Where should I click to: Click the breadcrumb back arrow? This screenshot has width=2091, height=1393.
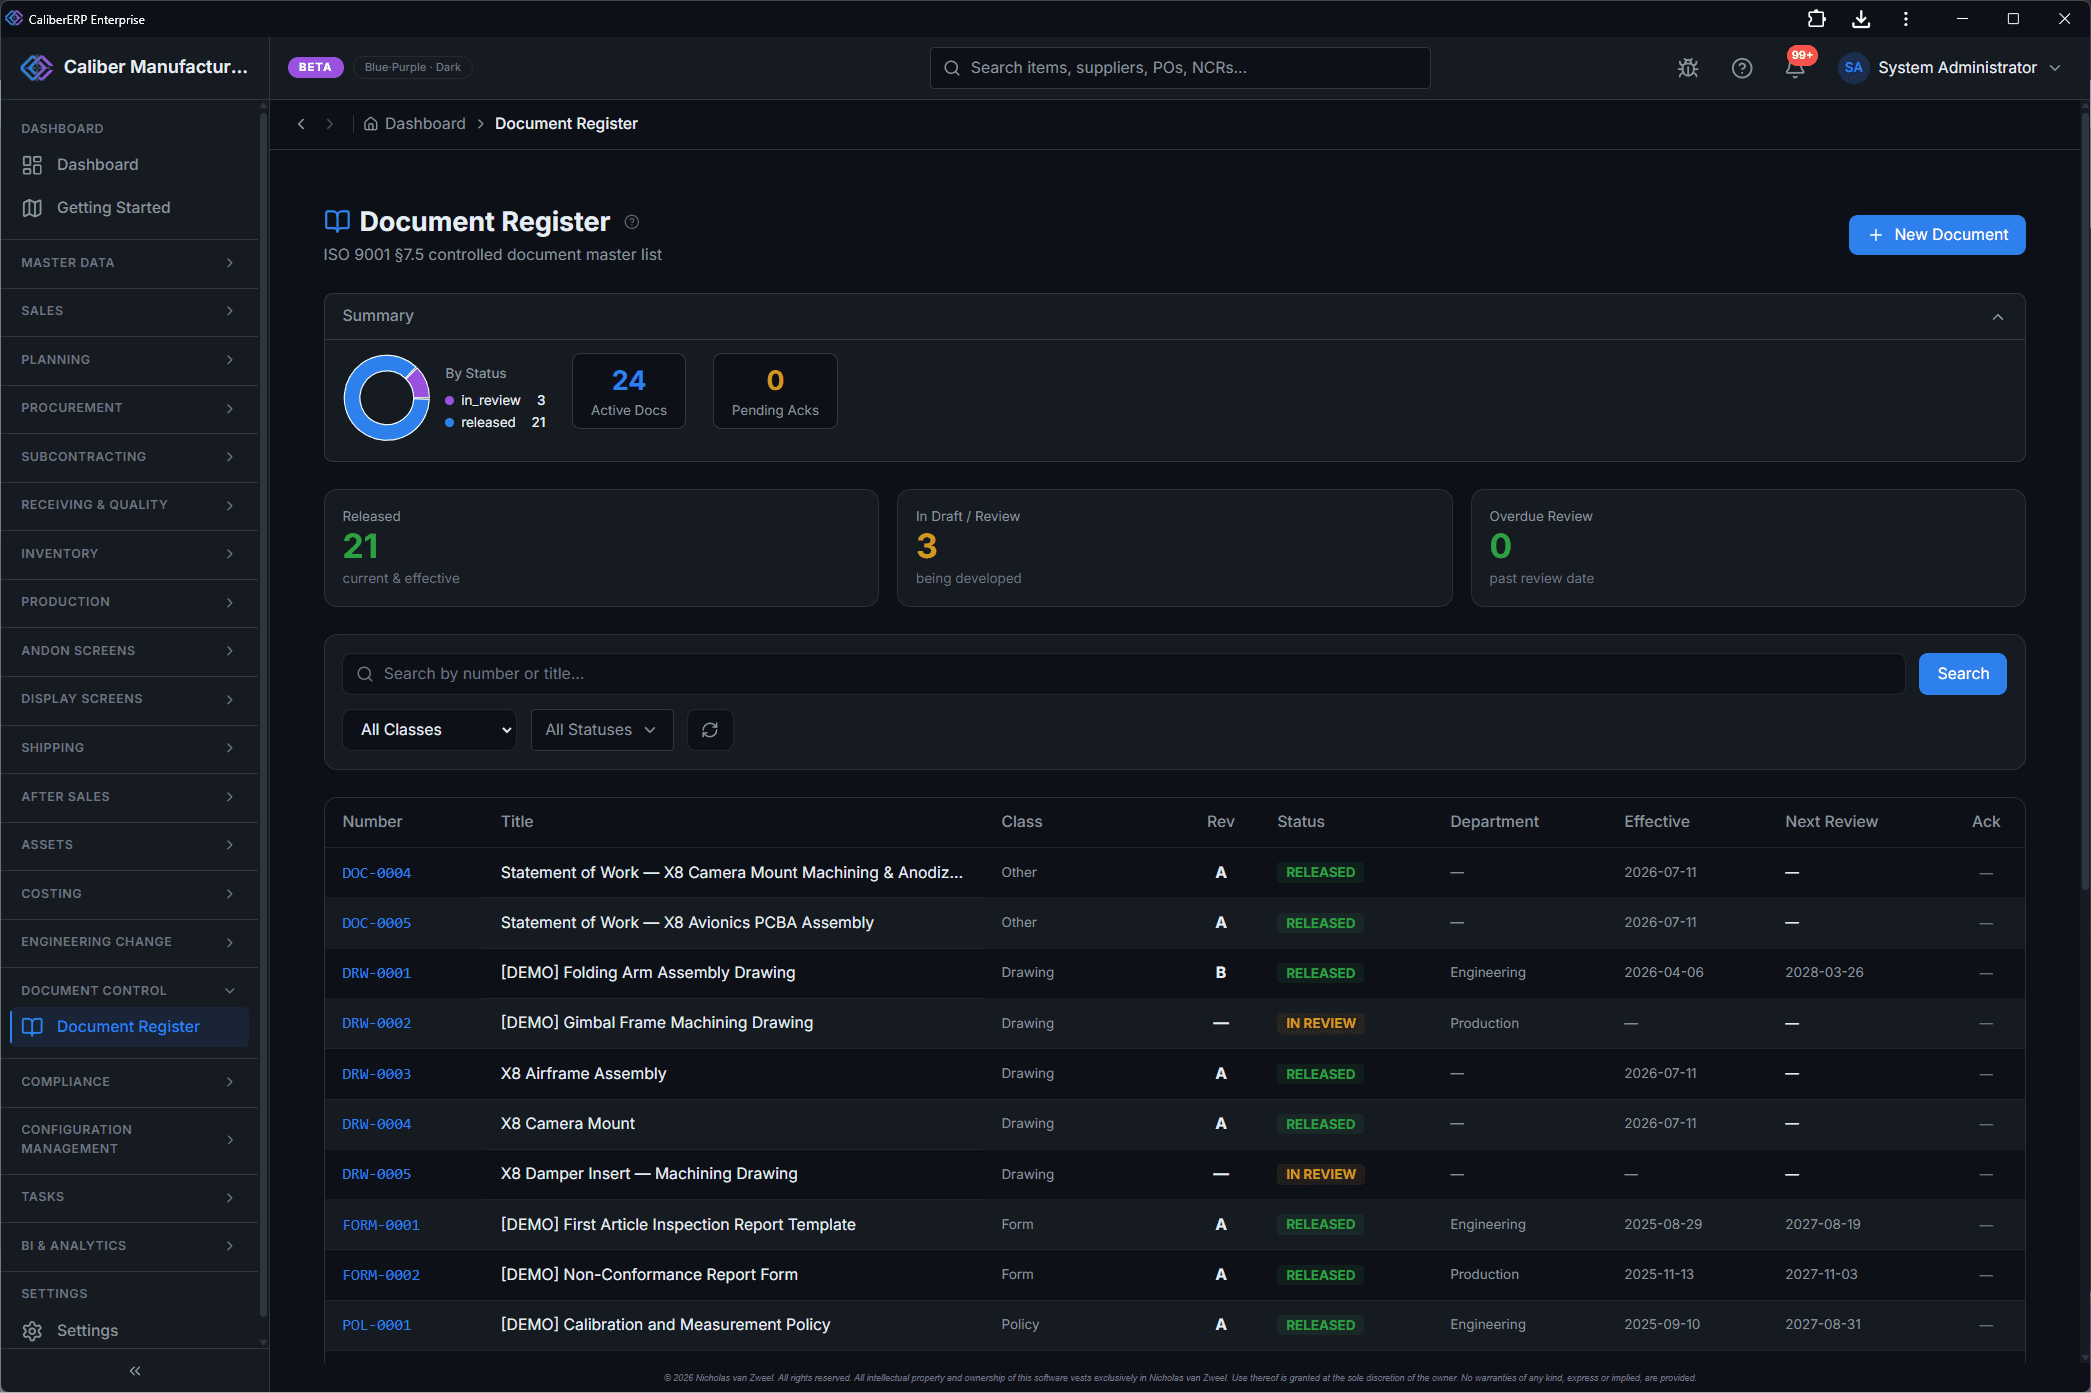pos(301,124)
